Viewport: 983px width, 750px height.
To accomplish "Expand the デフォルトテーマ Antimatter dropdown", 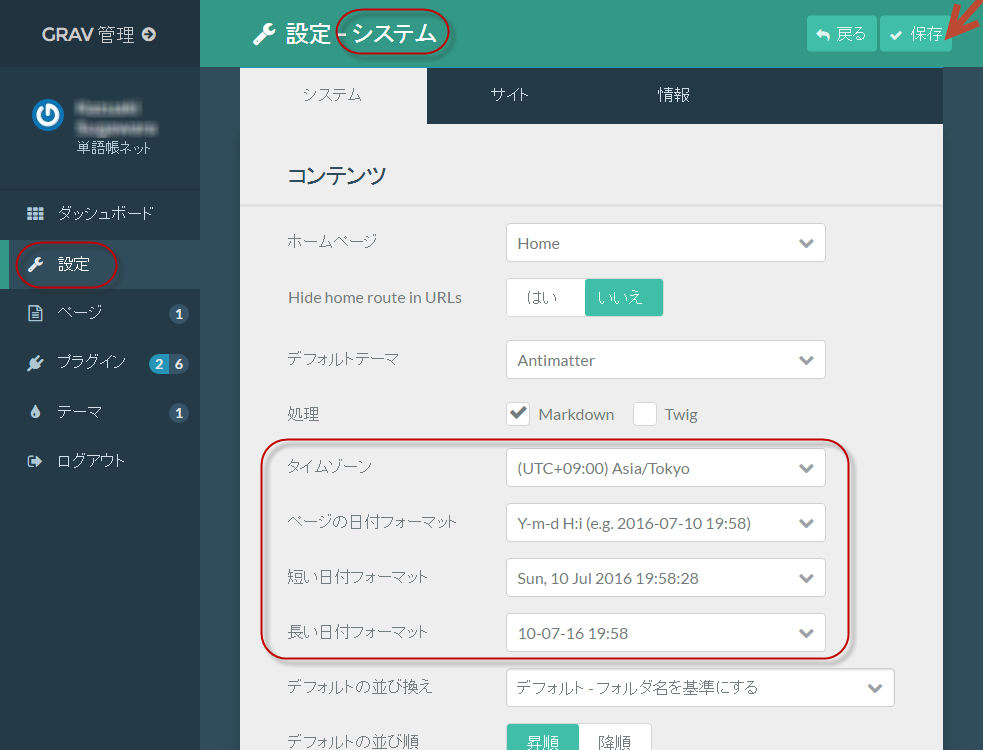I will [x=665, y=360].
